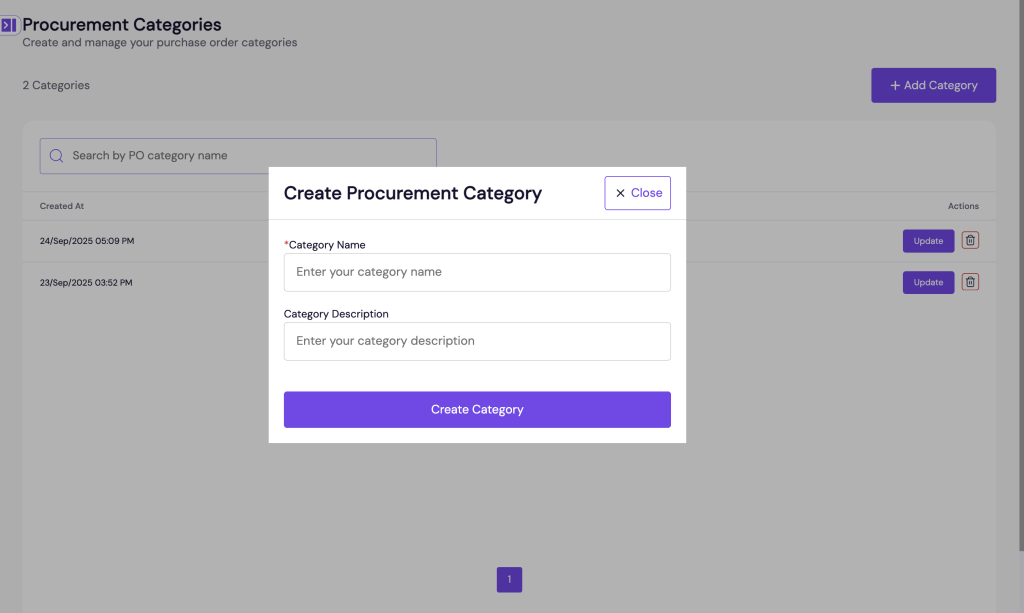Select the 23/Sep/2025 03:52 PM row timestamp

click(86, 283)
